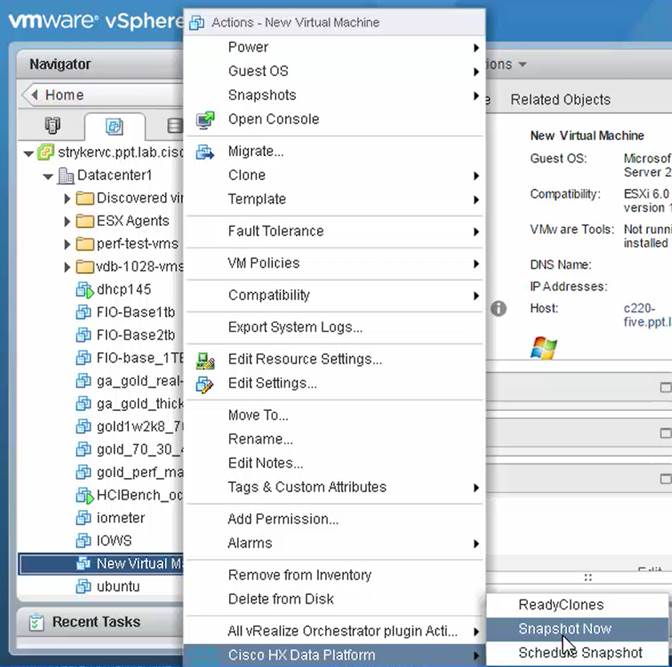Click the info icon next to Host
Screen dimensions: 672x667
[x=498, y=308]
